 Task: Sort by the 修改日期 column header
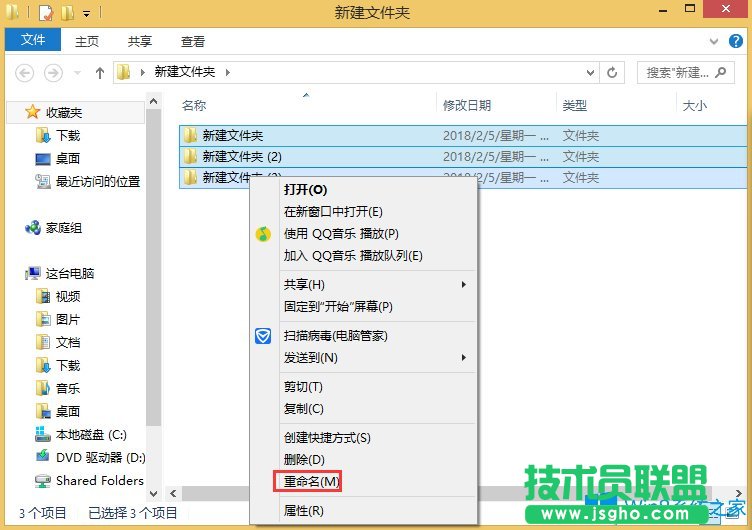coord(466,106)
